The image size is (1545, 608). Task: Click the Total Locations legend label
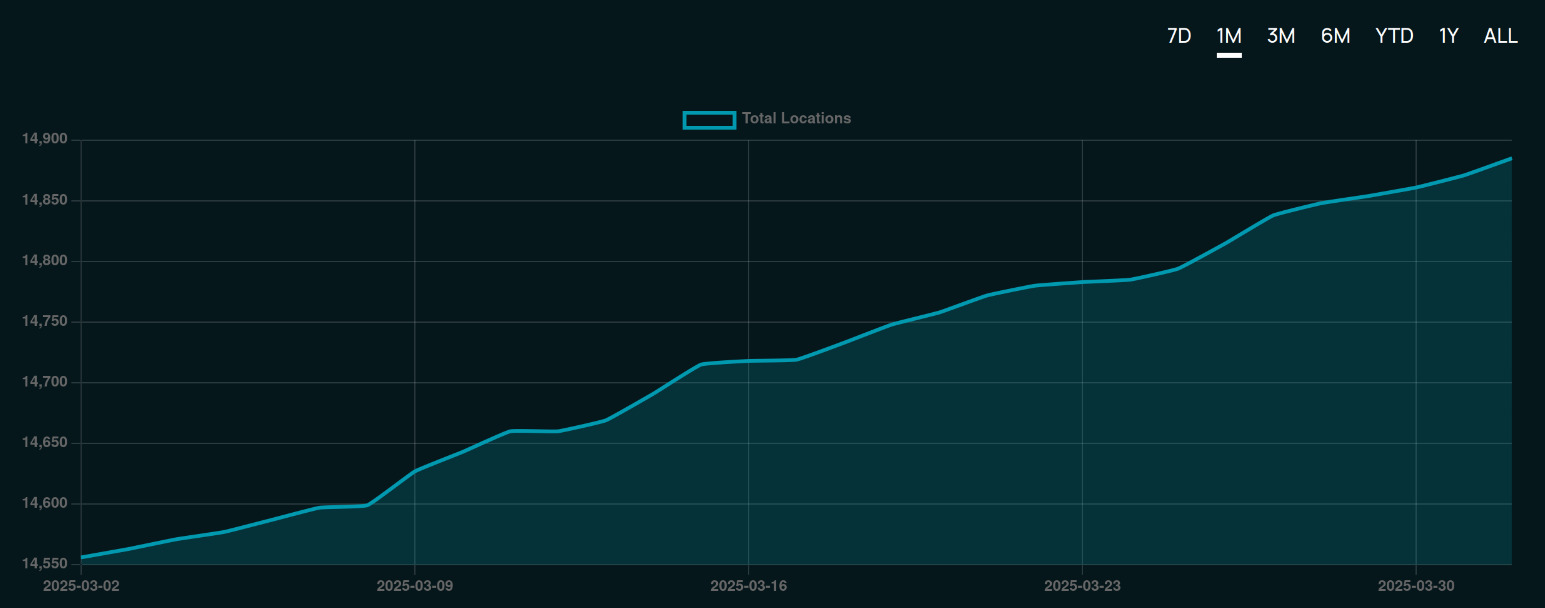tap(796, 118)
